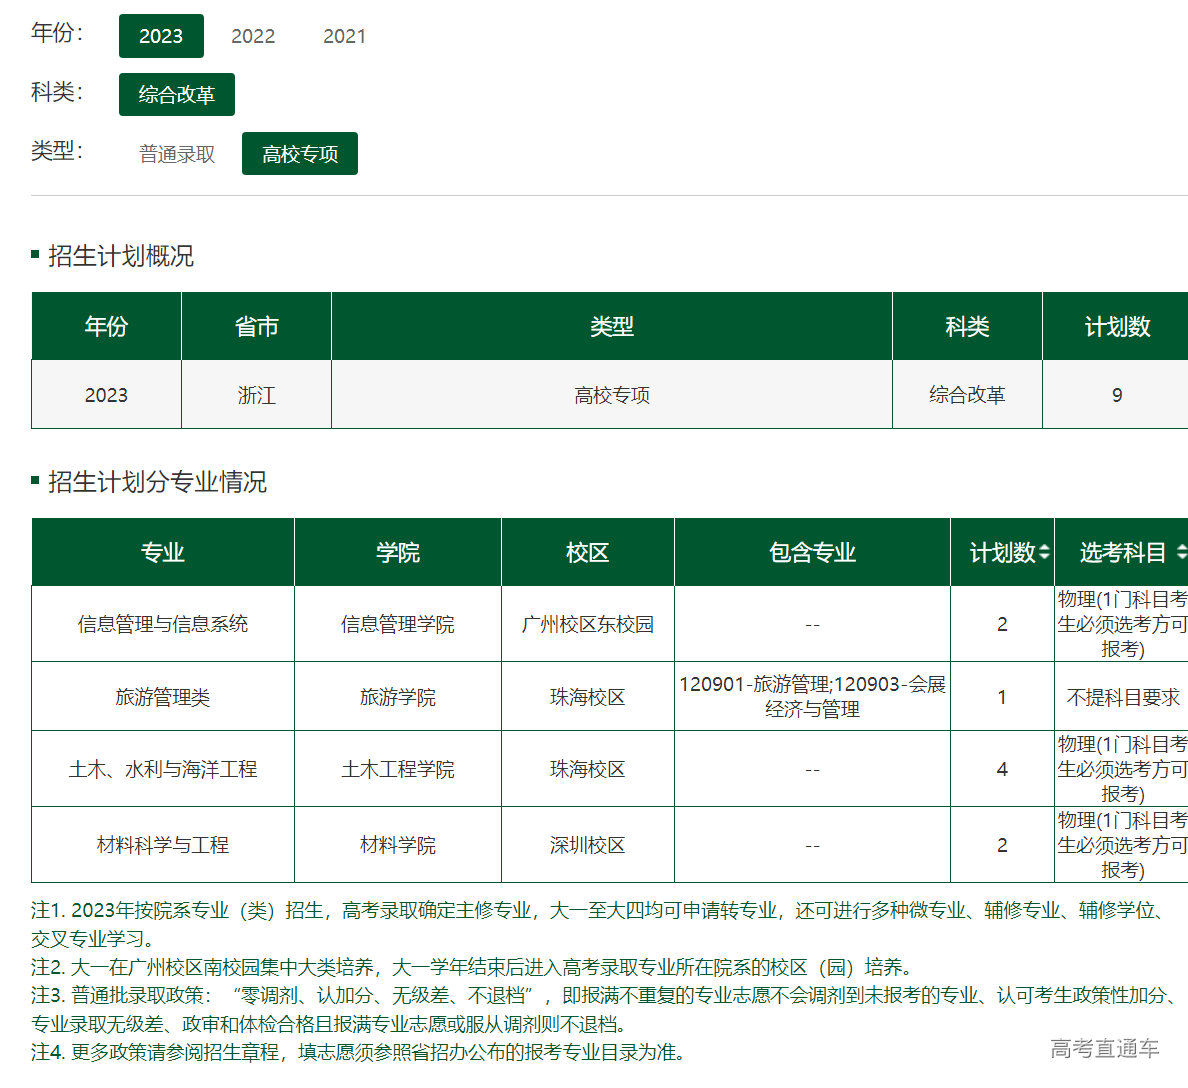Click the 高考直通车 watermark logo

coord(1104,1048)
